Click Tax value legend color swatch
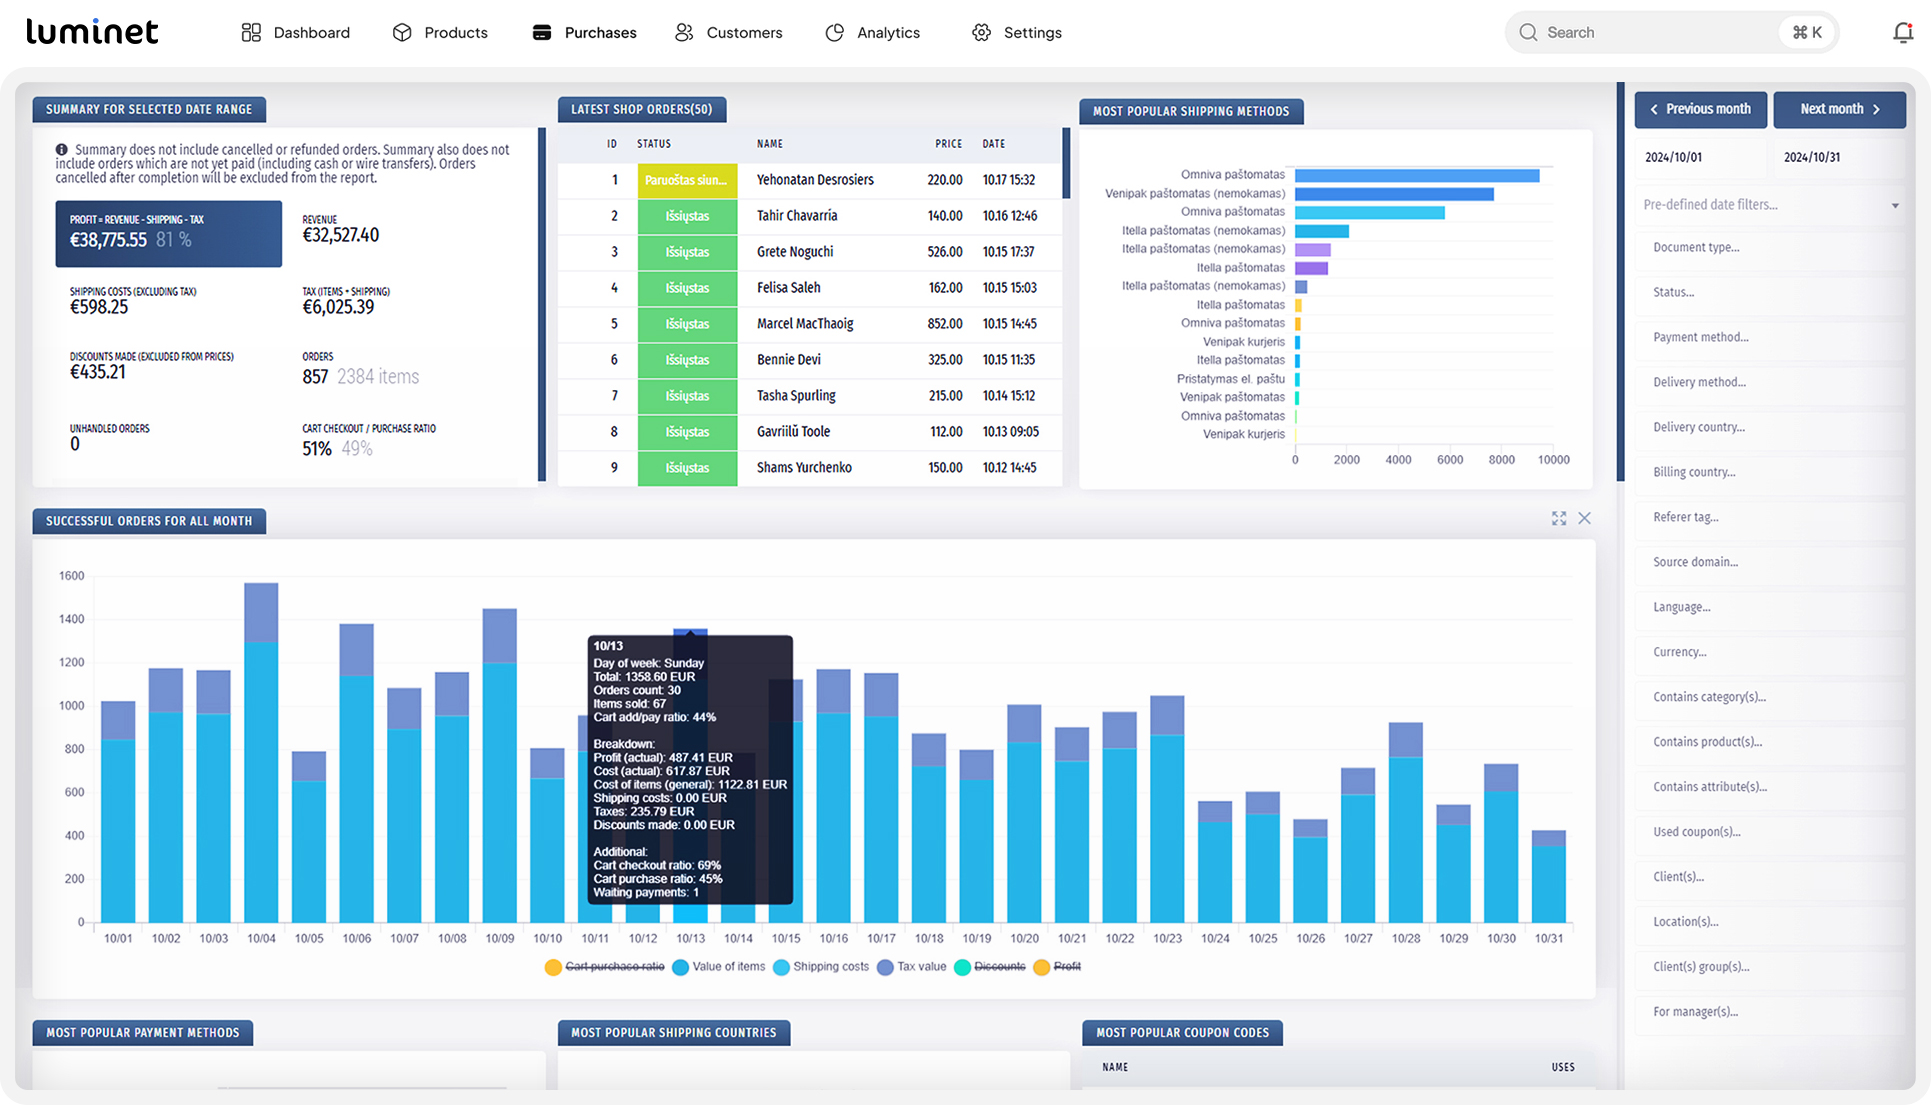1931x1107 pixels. [885, 967]
